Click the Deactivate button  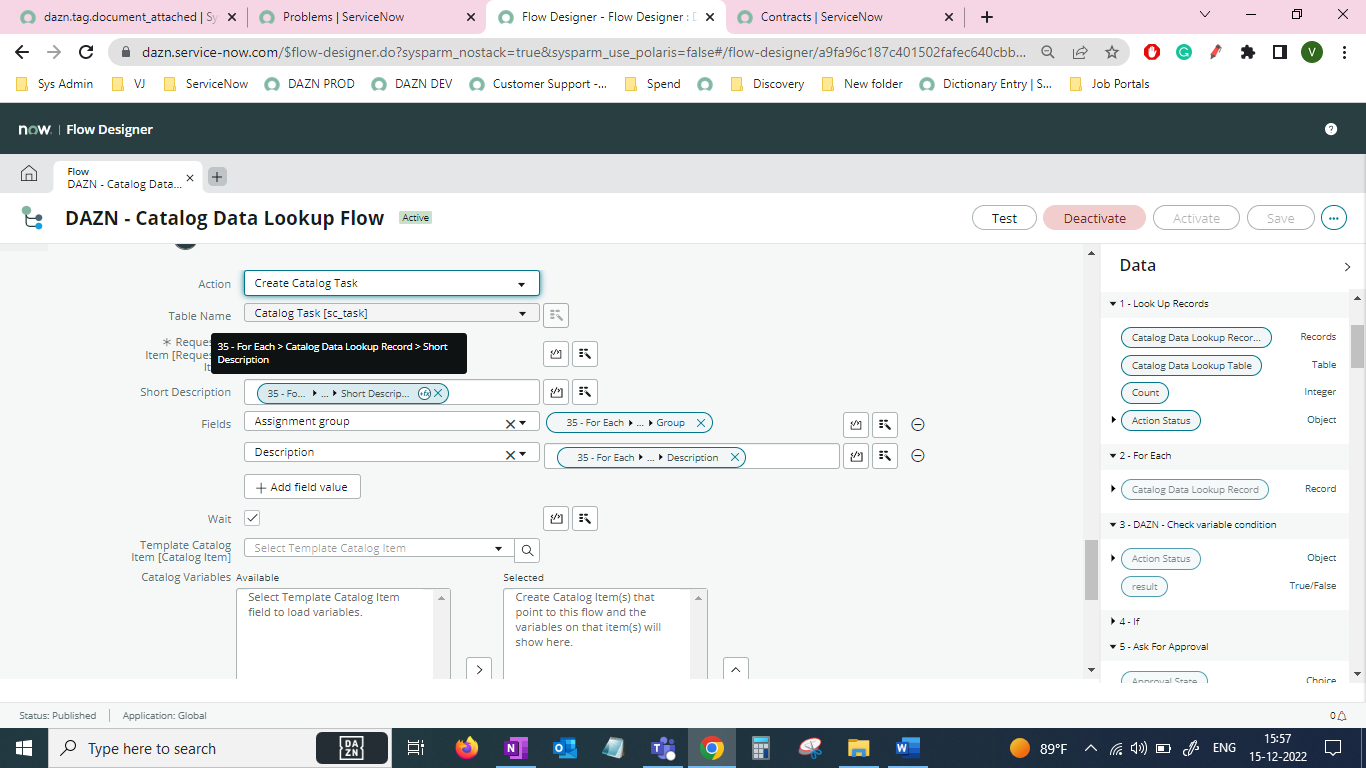(1094, 218)
